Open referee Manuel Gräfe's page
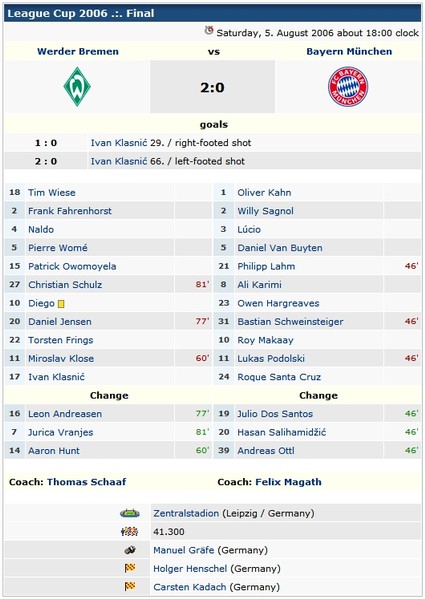The width and height of the screenshot is (425, 599). [184, 550]
